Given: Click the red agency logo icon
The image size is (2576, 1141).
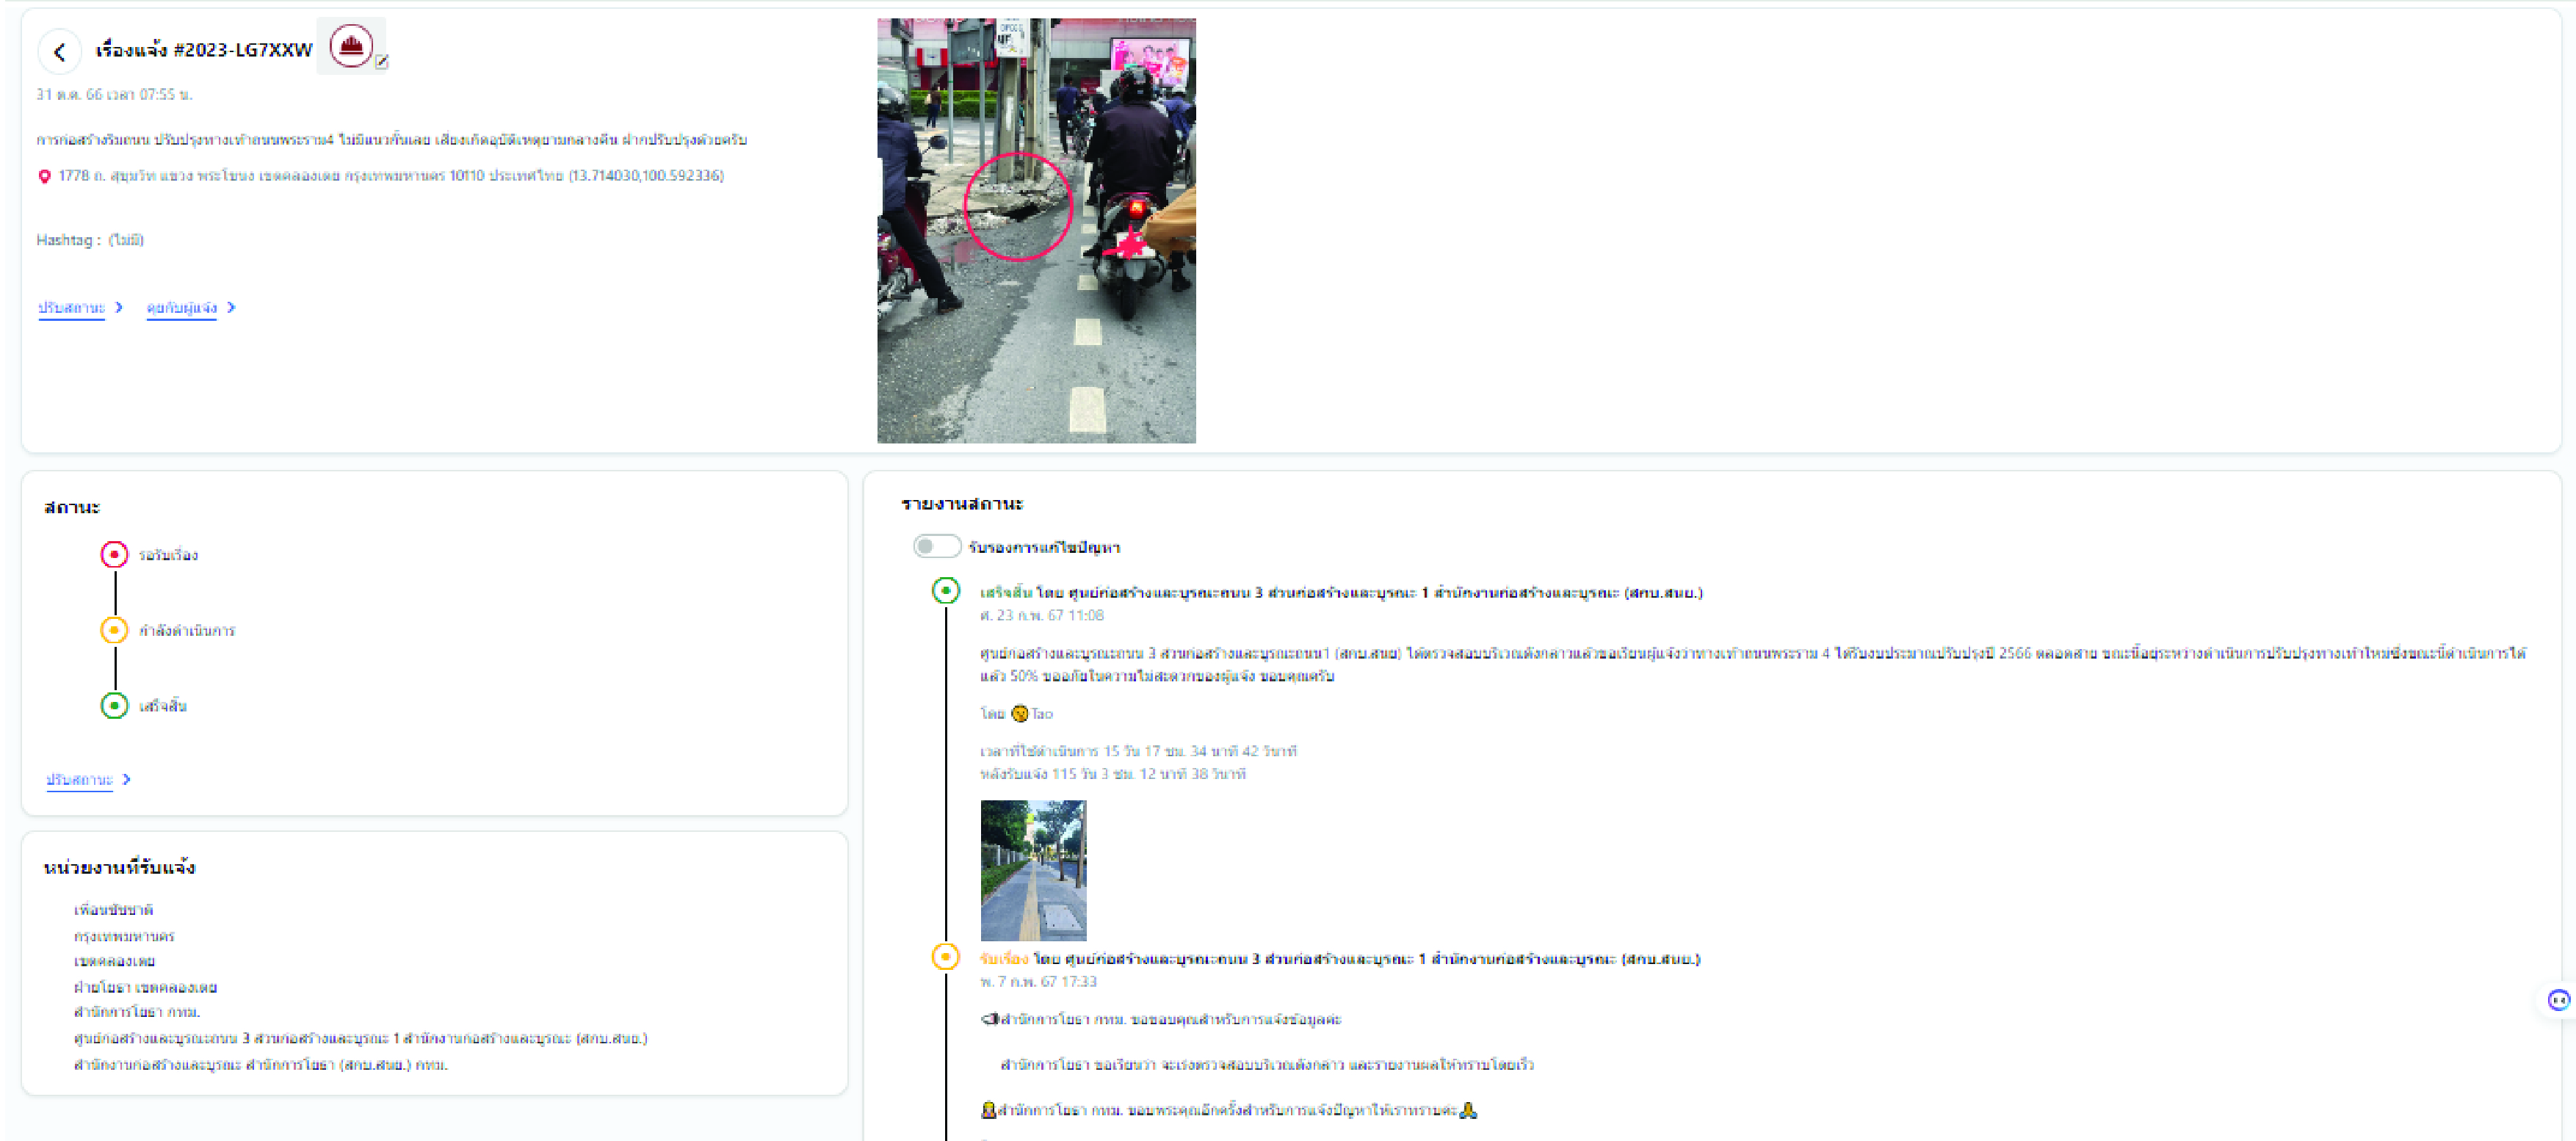Looking at the screenshot, I should [x=351, y=46].
